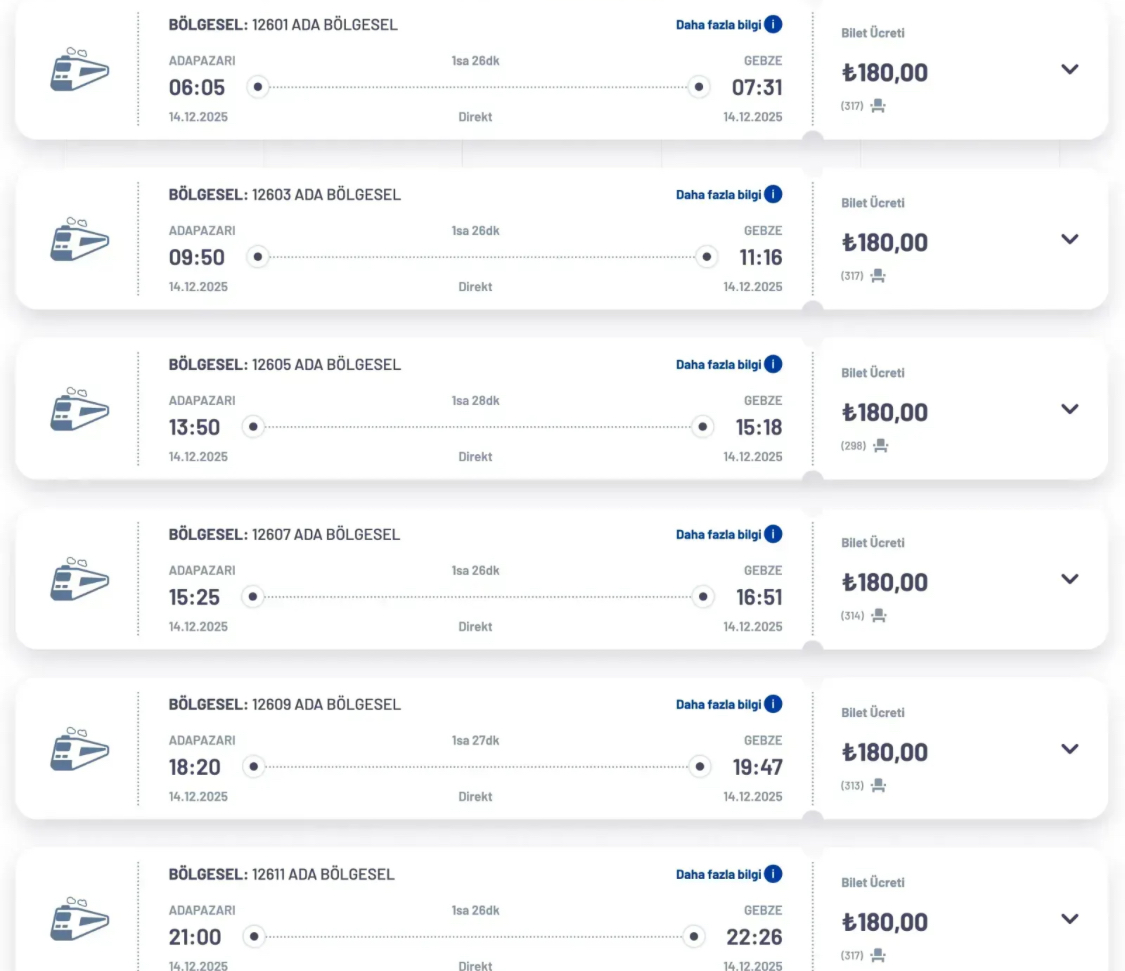
Task: Click the info icon for train 12611
Action: 773,875
